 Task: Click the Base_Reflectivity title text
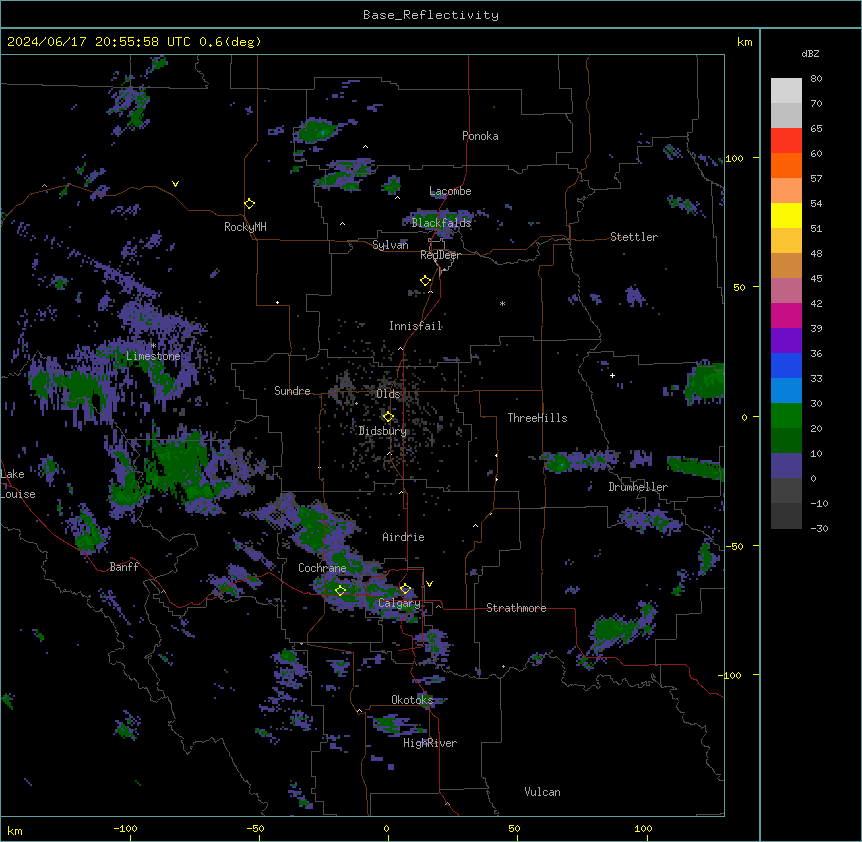tap(431, 15)
